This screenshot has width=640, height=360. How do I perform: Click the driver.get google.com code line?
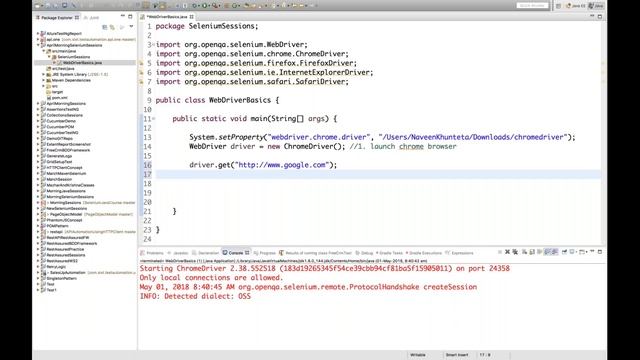pos(263,165)
